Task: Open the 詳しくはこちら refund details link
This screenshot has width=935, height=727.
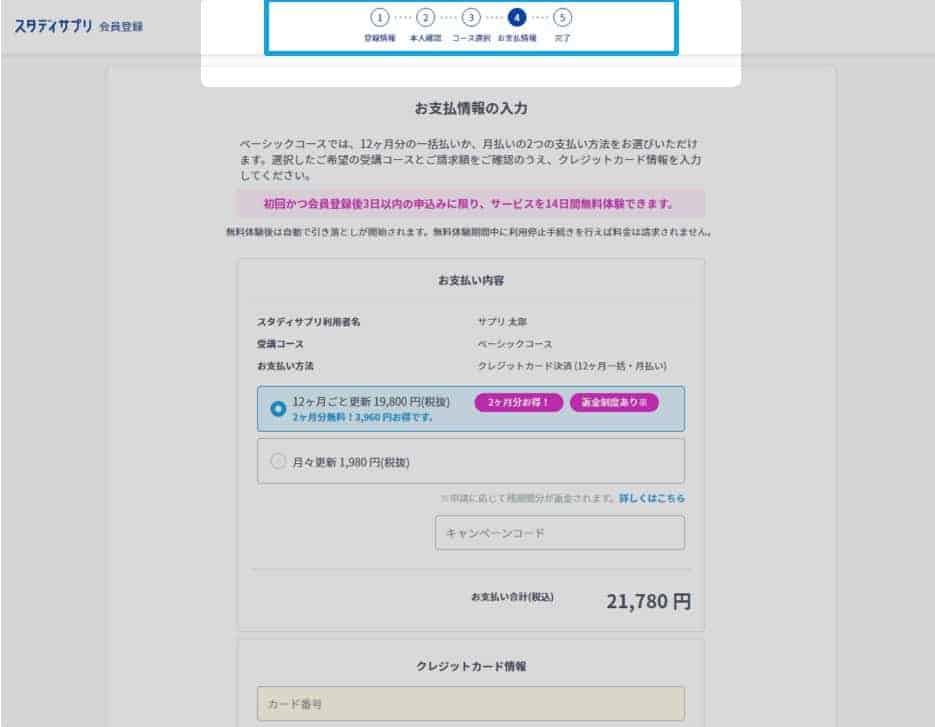Action: point(652,498)
